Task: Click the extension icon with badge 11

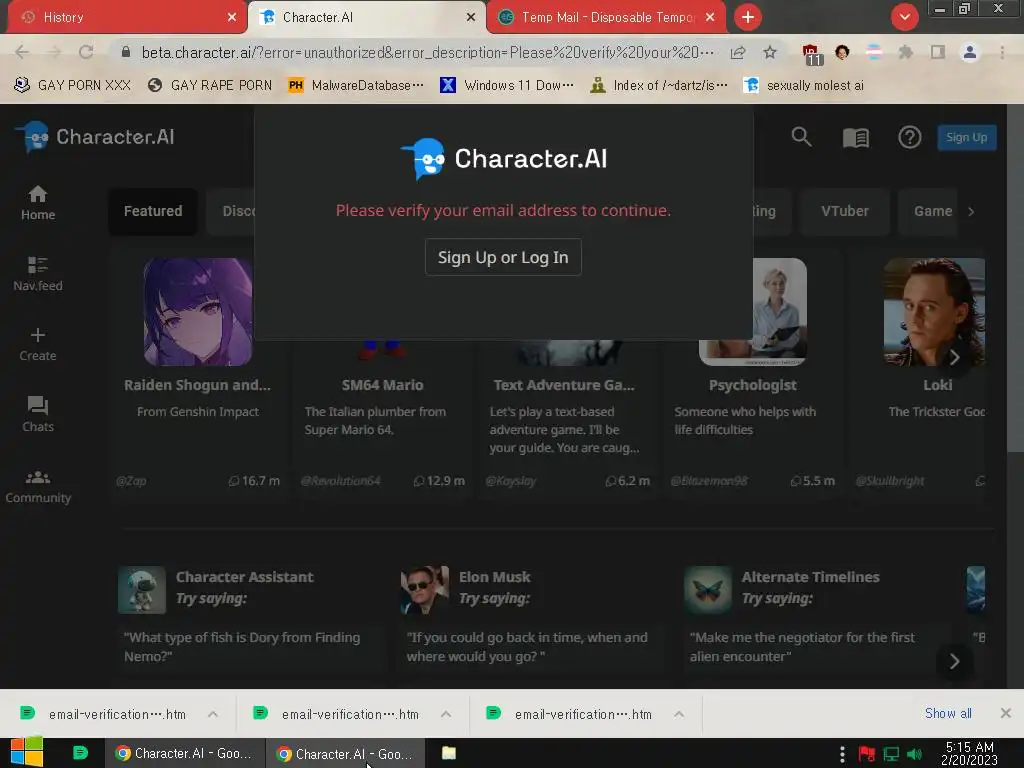Action: coord(812,55)
